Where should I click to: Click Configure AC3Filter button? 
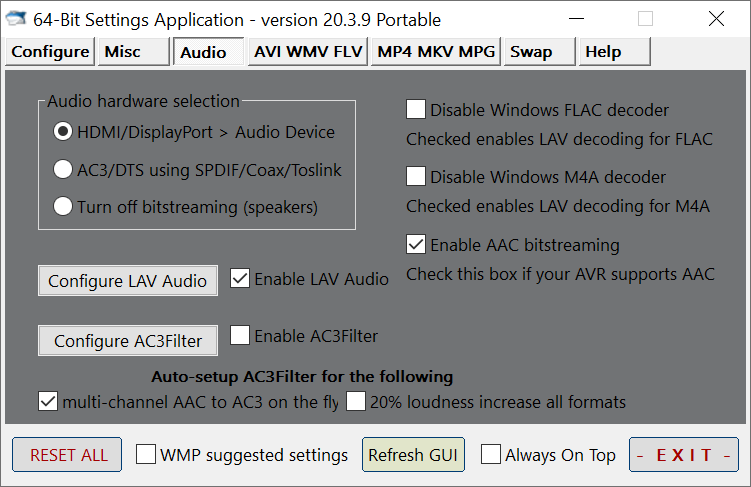coord(128,341)
